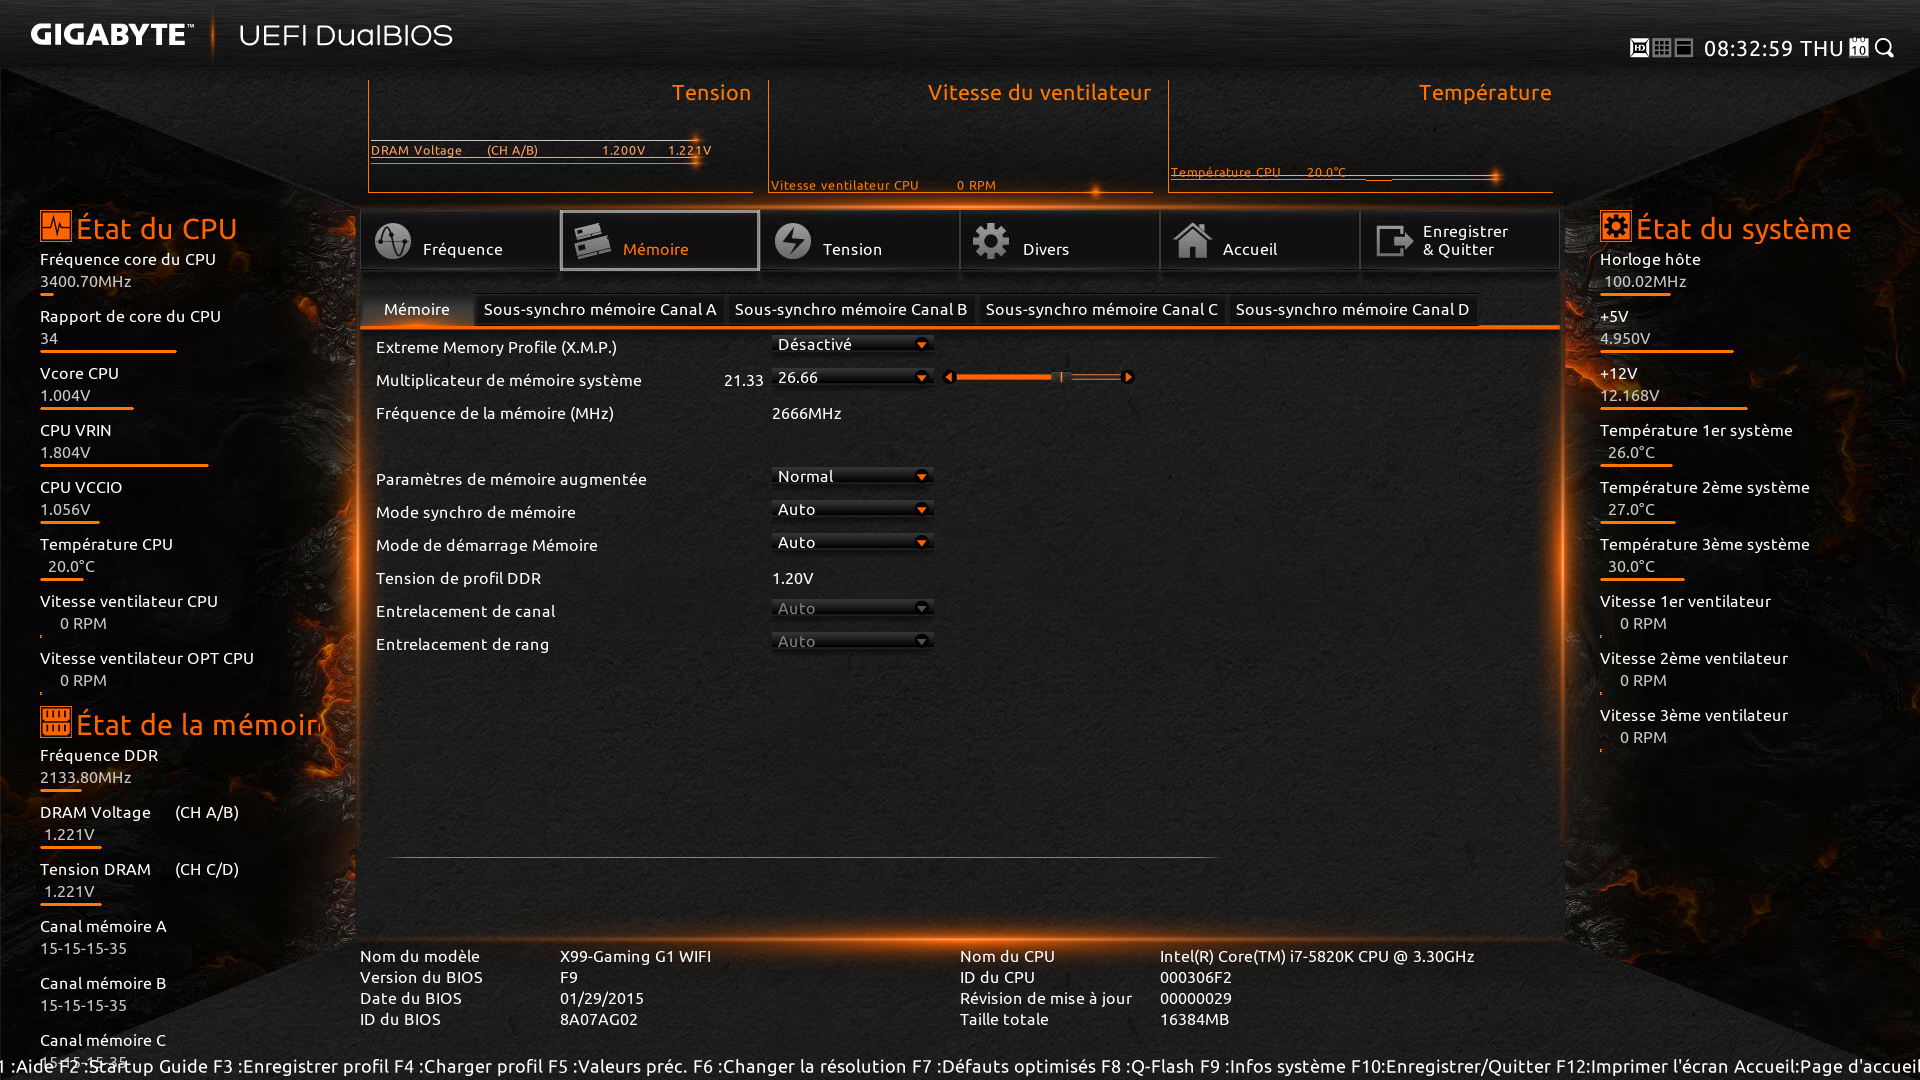Image resolution: width=1920 pixels, height=1080 pixels.
Task: Click the Vitesse du ventilateur graph panel
Action: (960, 137)
